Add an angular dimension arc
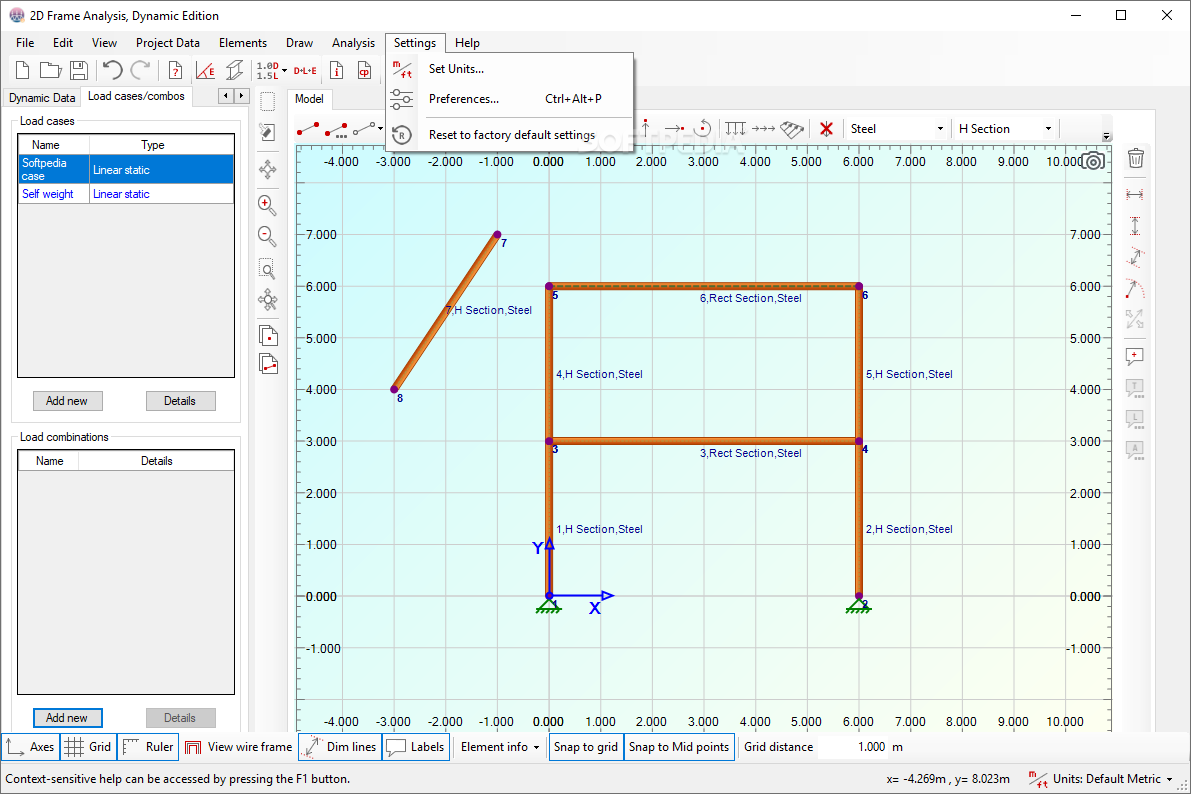 pyautogui.click(x=1135, y=289)
